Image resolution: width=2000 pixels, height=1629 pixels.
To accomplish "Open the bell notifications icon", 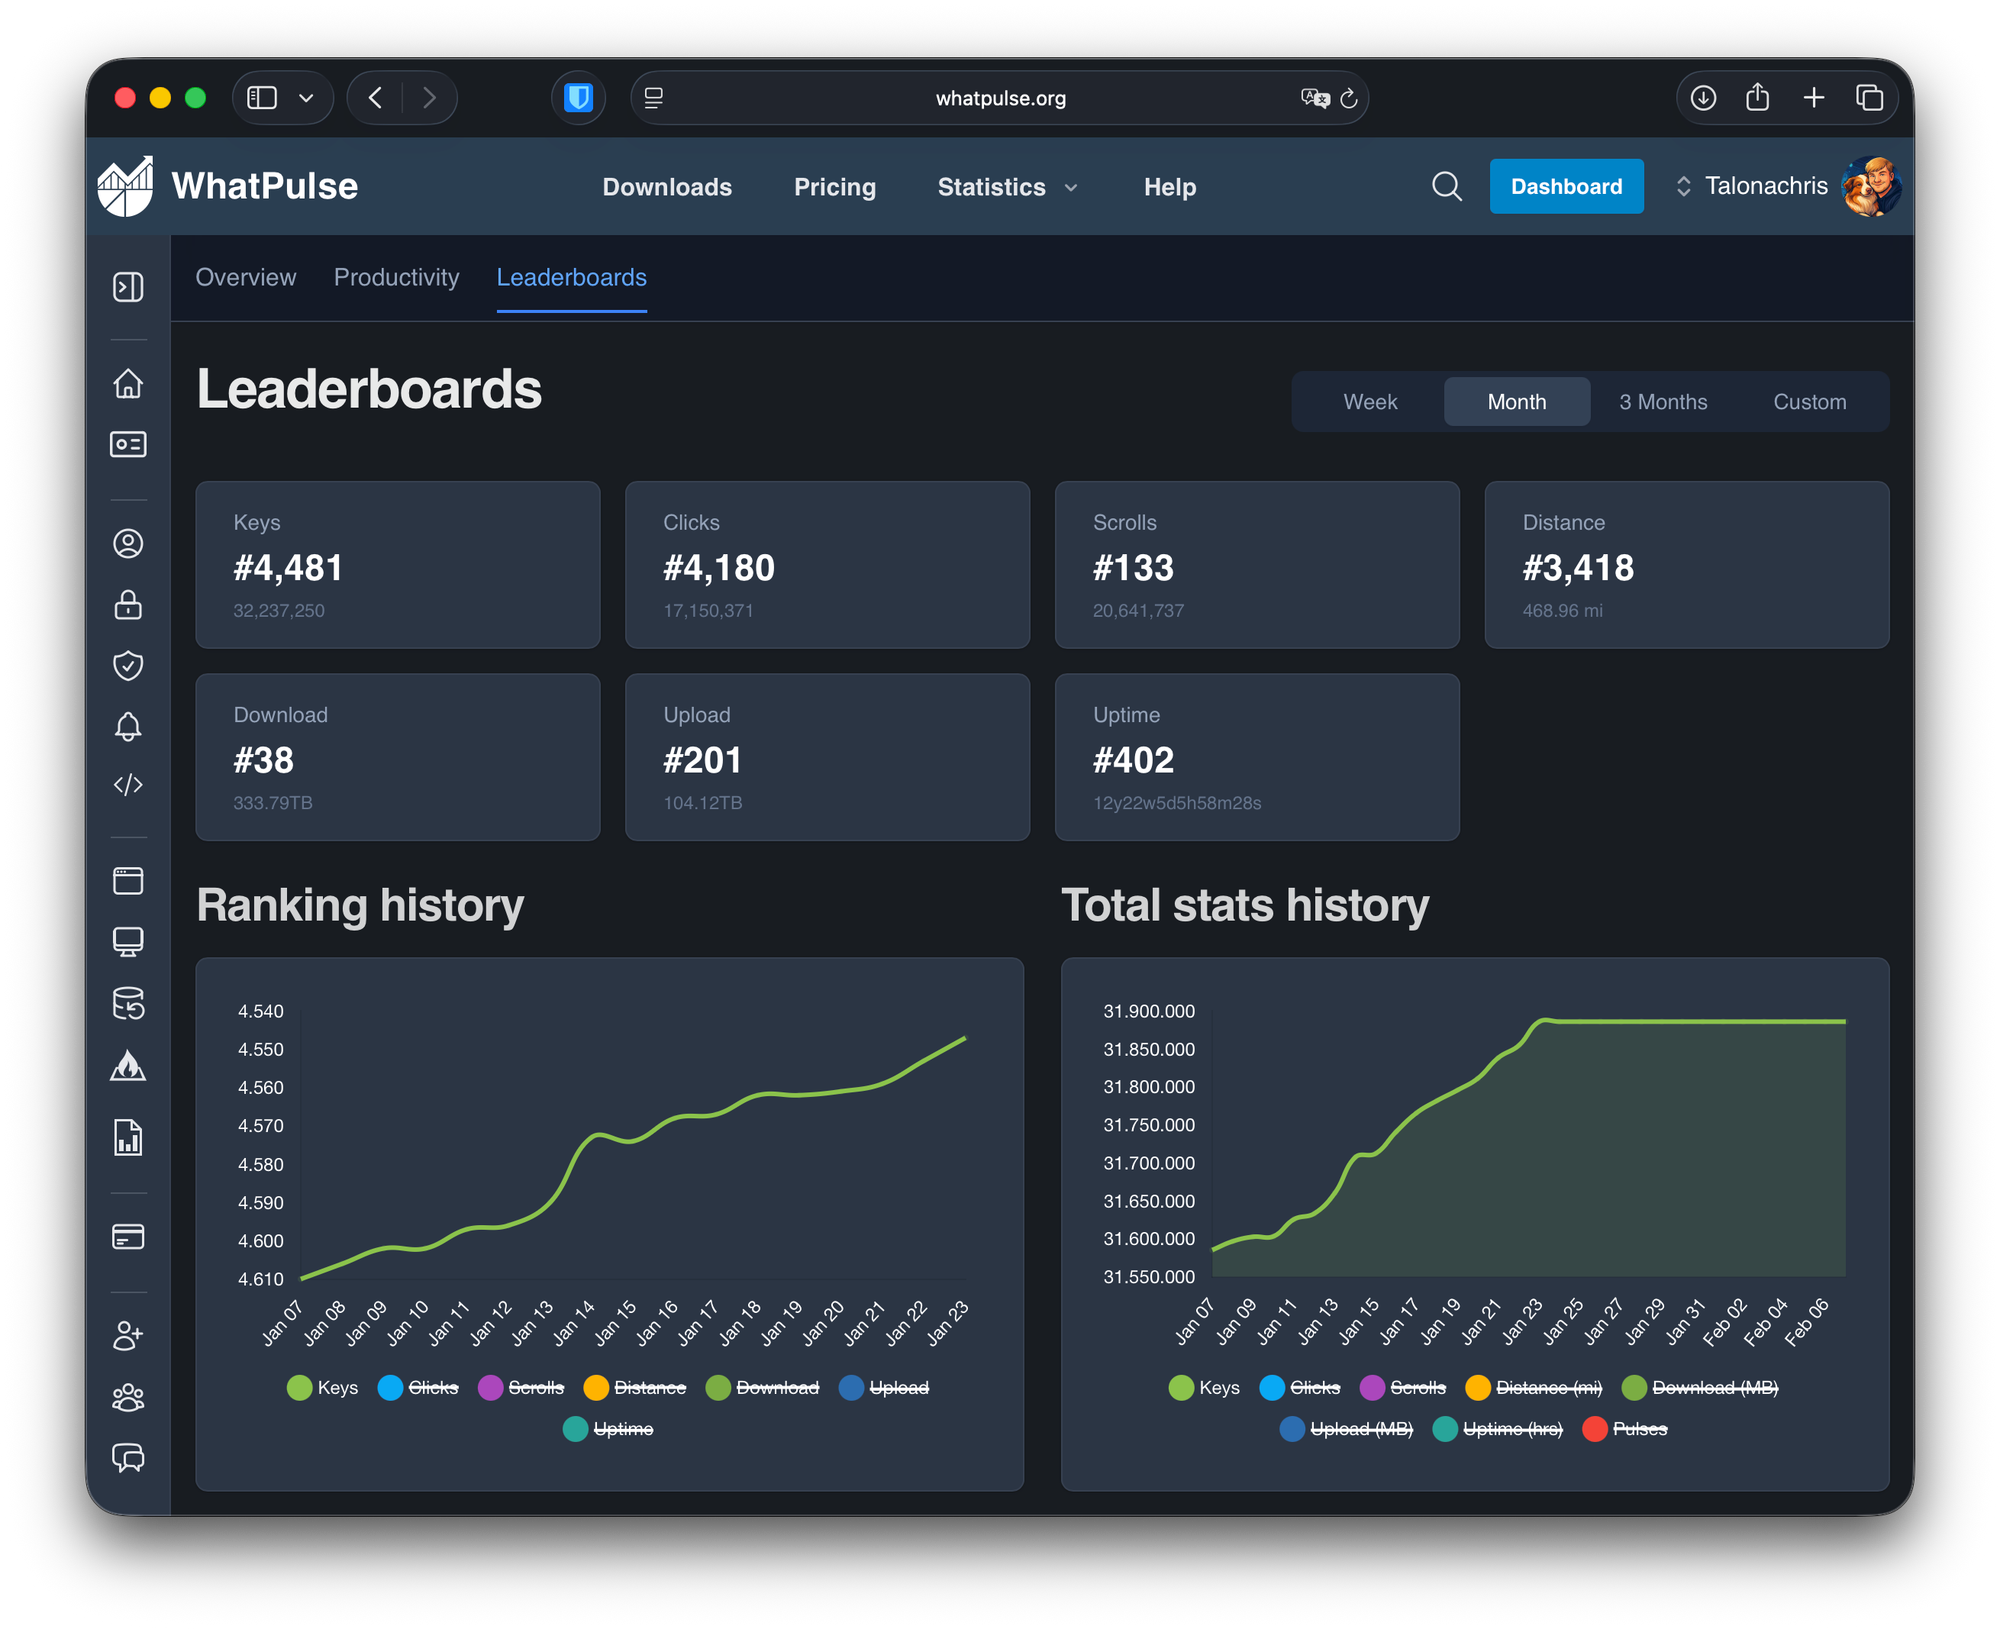I will point(128,726).
